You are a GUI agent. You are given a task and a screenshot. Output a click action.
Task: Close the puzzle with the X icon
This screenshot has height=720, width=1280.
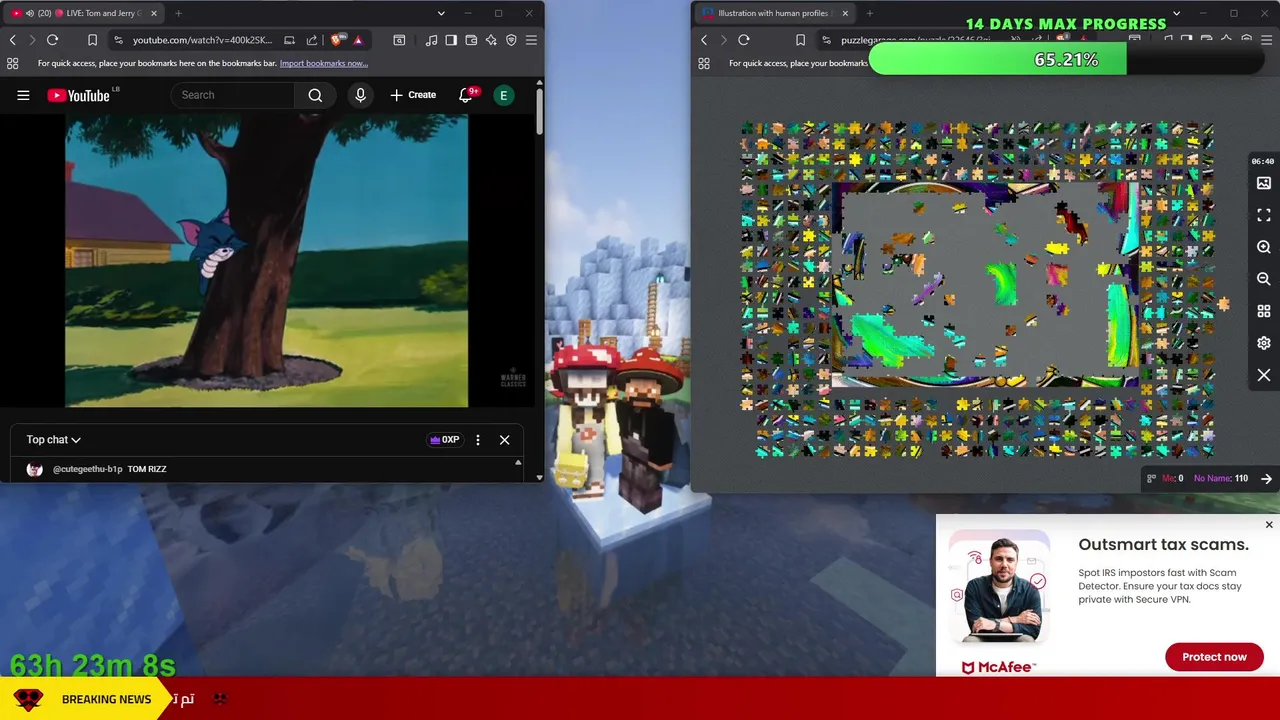click(1264, 375)
